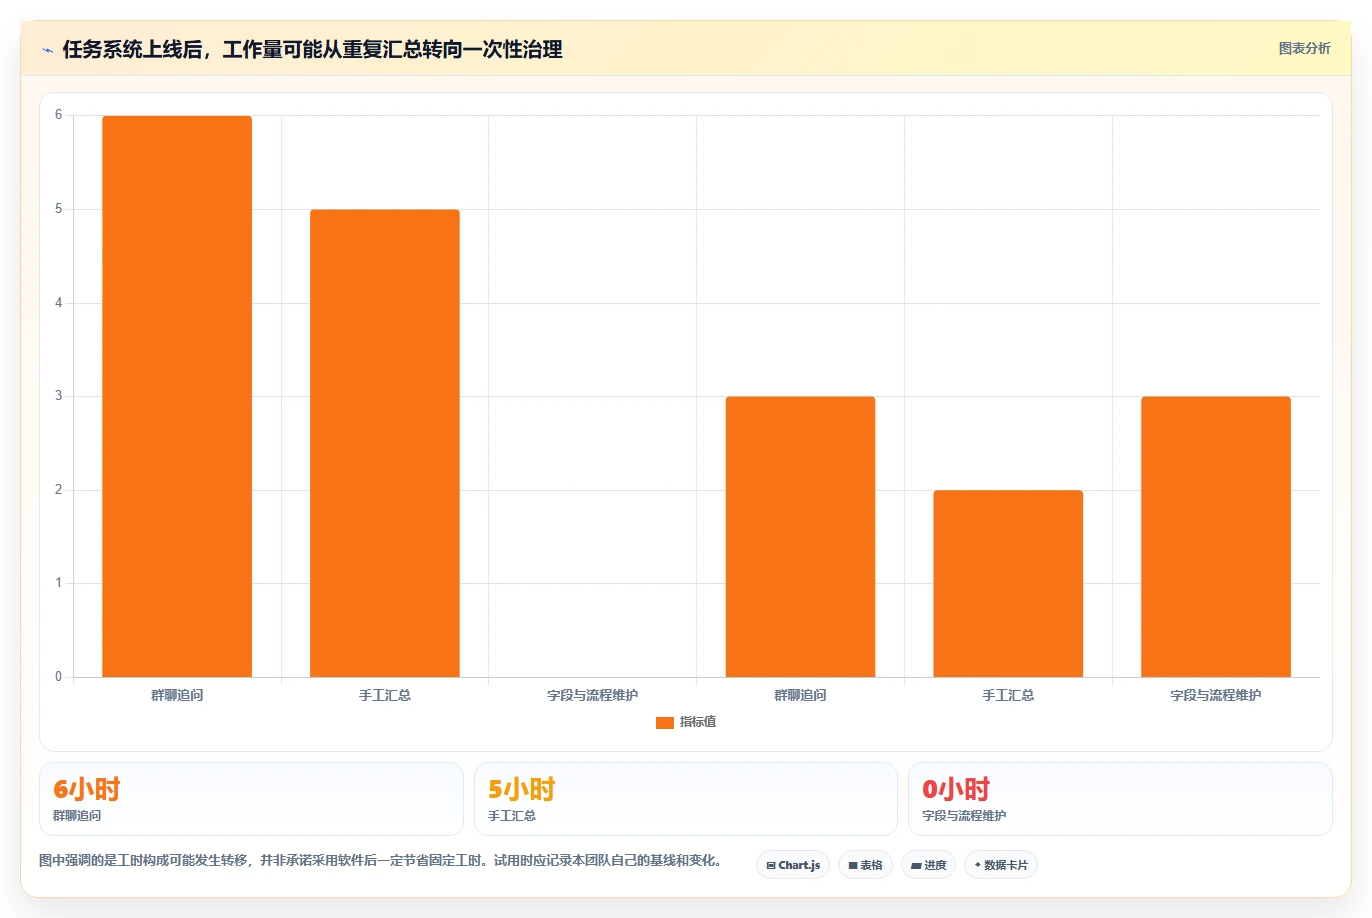Click the y-axis label 5
Image resolution: width=1372 pixels, height=918 pixels.
pos(58,209)
